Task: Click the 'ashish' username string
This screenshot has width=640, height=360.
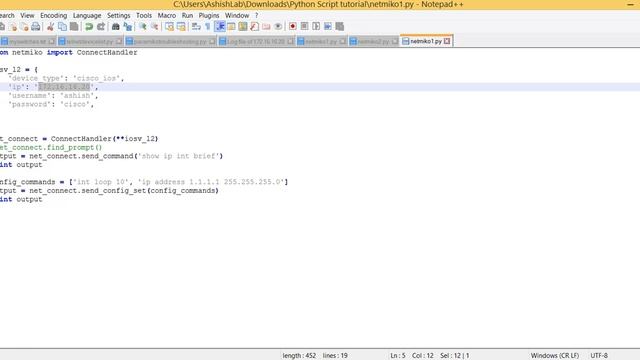Action: coord(77,96)
